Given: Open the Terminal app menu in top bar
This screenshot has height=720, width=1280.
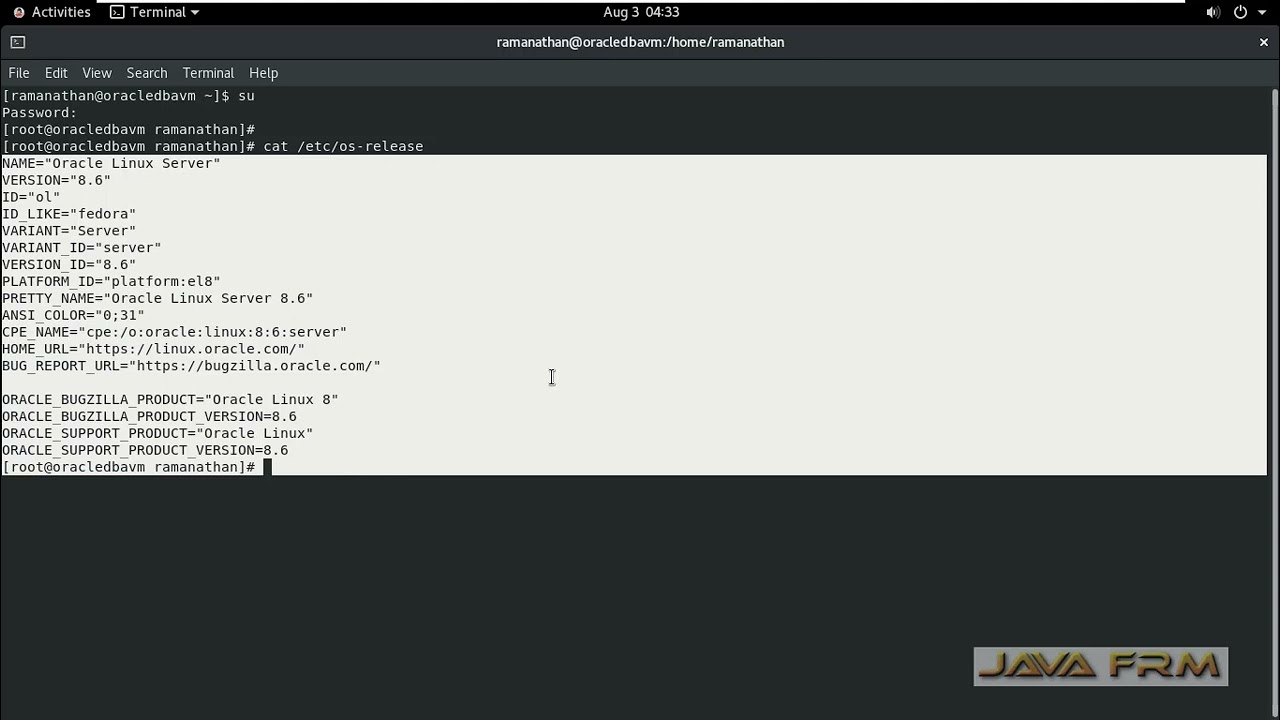Looking at the screenshot, I should tap(154, 12).
